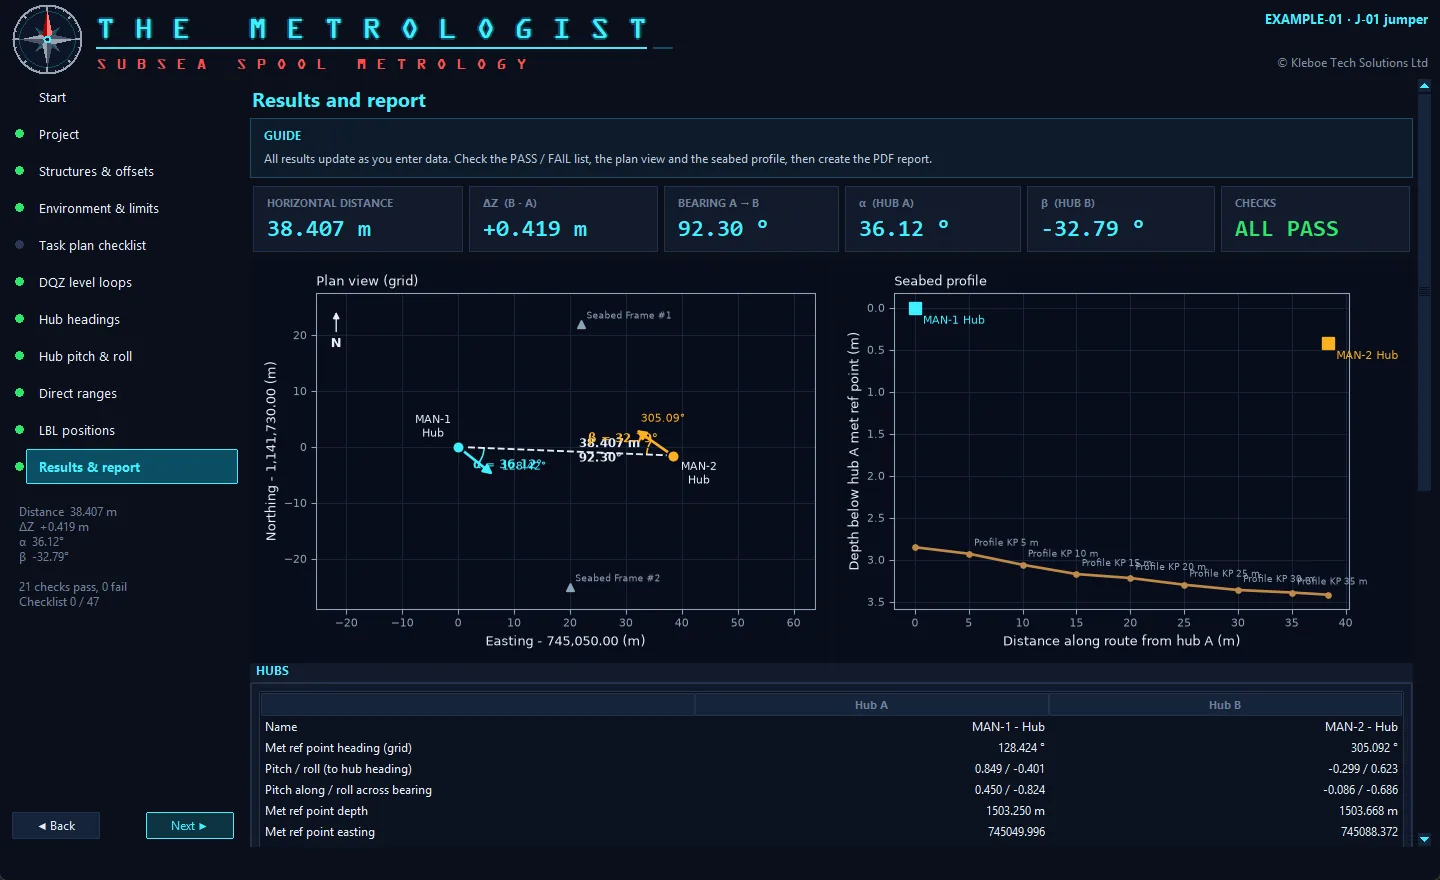The width and height of the screenshot is (1440, 880).
Task: Click the green status dot beside Project
Action: pos(19,133)
